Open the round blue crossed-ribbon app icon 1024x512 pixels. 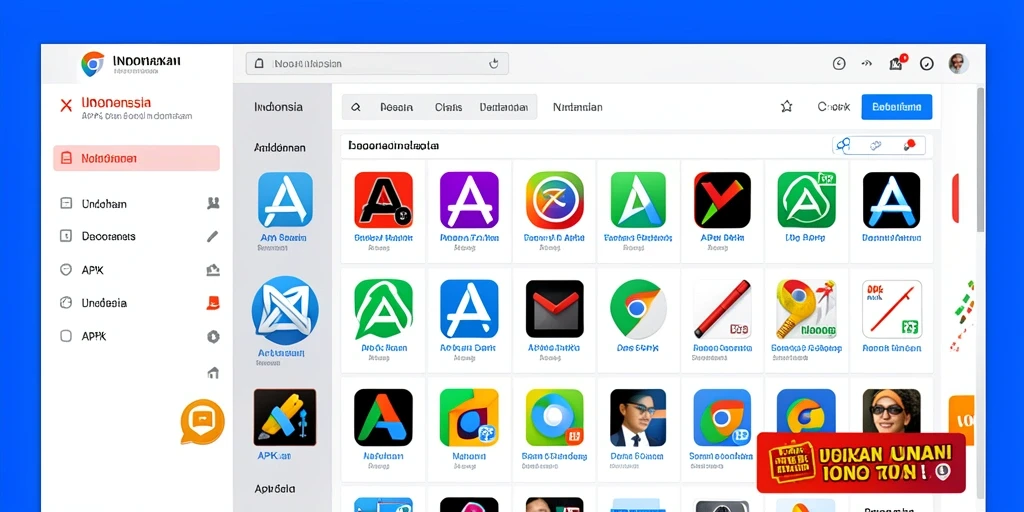(285, 310)
